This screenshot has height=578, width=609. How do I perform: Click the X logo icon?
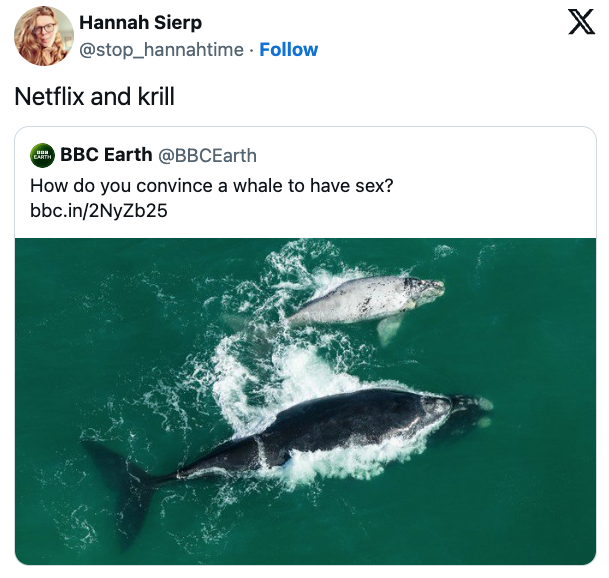pos(581,22)
